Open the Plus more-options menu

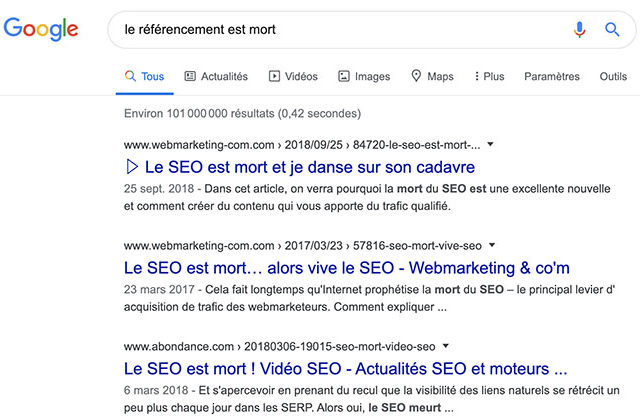click(489, 76)
